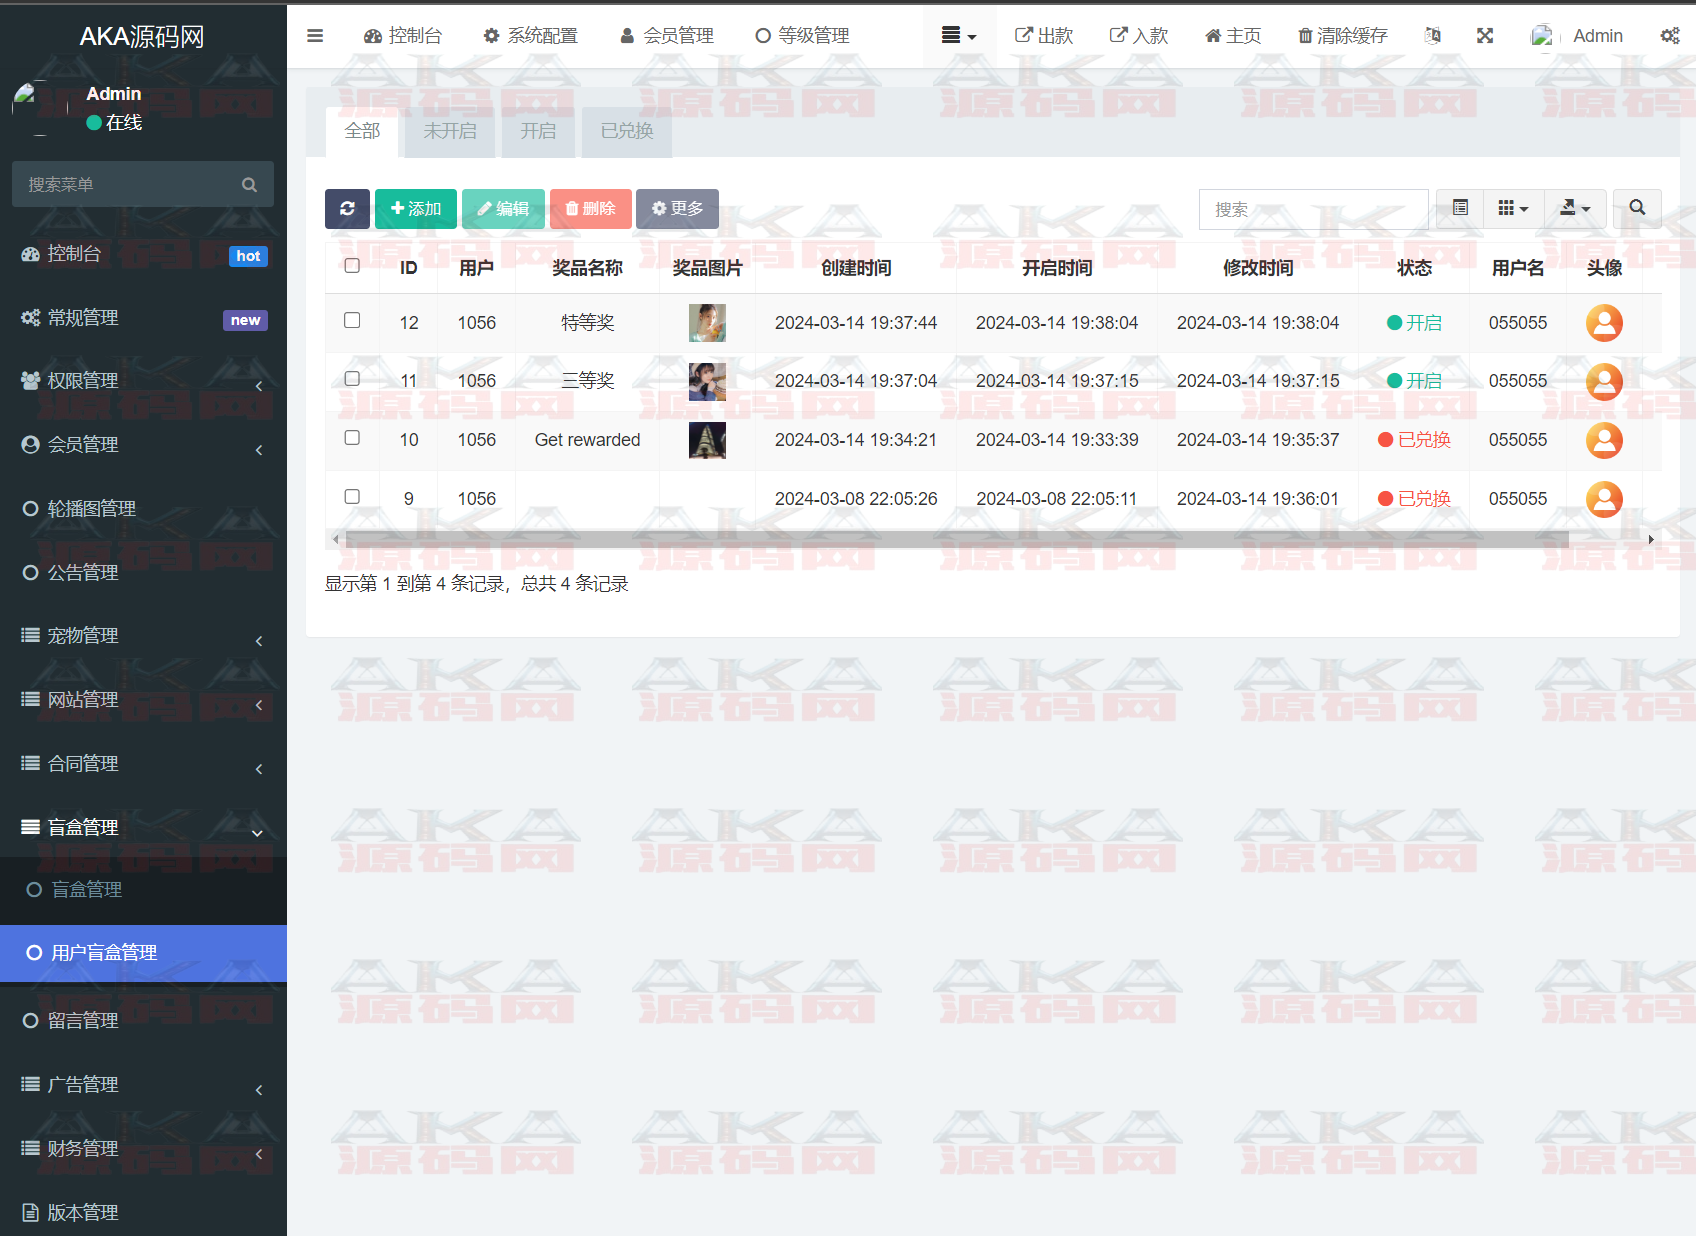Screen dimensions: 1696x1236
Task: Click the sidebar menu search magnifier icon
Action: 249,185
